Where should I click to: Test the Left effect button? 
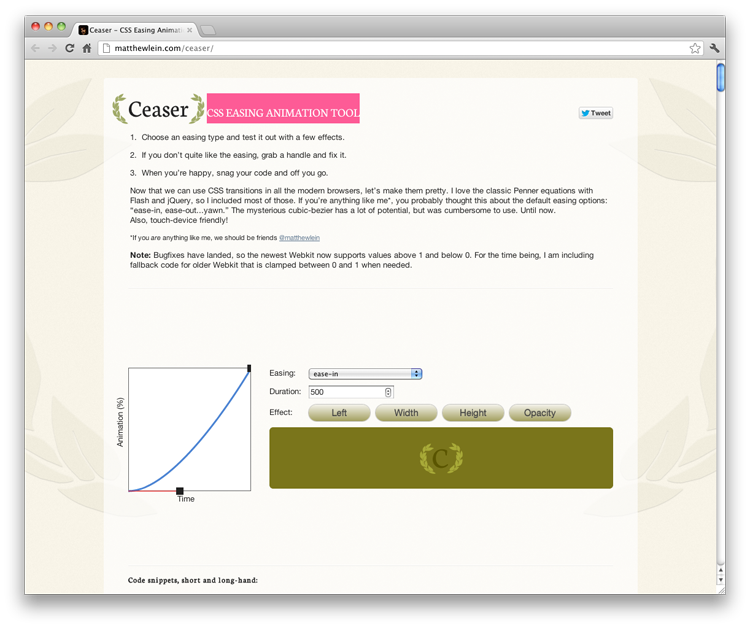[x=339, y=413]
